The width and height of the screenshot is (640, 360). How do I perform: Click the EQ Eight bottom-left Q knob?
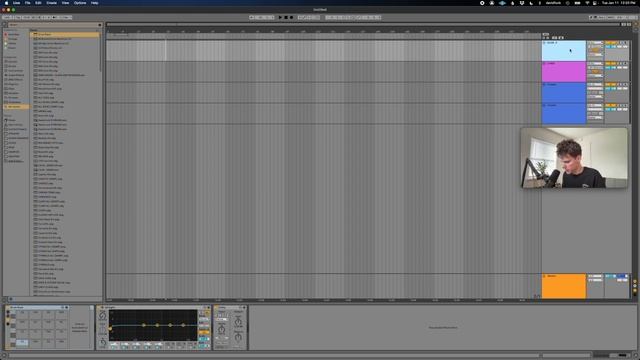coord(103,342)
